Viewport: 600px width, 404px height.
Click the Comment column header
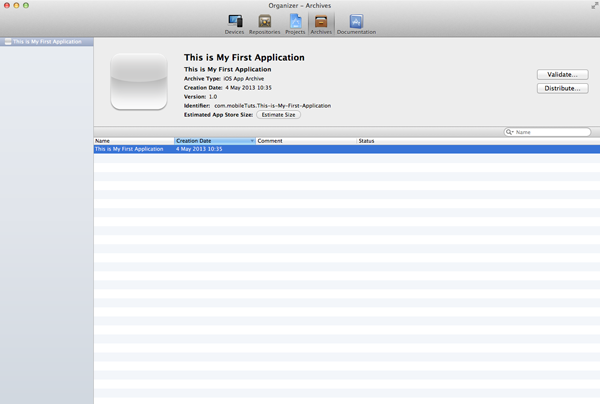click(305, 141)
